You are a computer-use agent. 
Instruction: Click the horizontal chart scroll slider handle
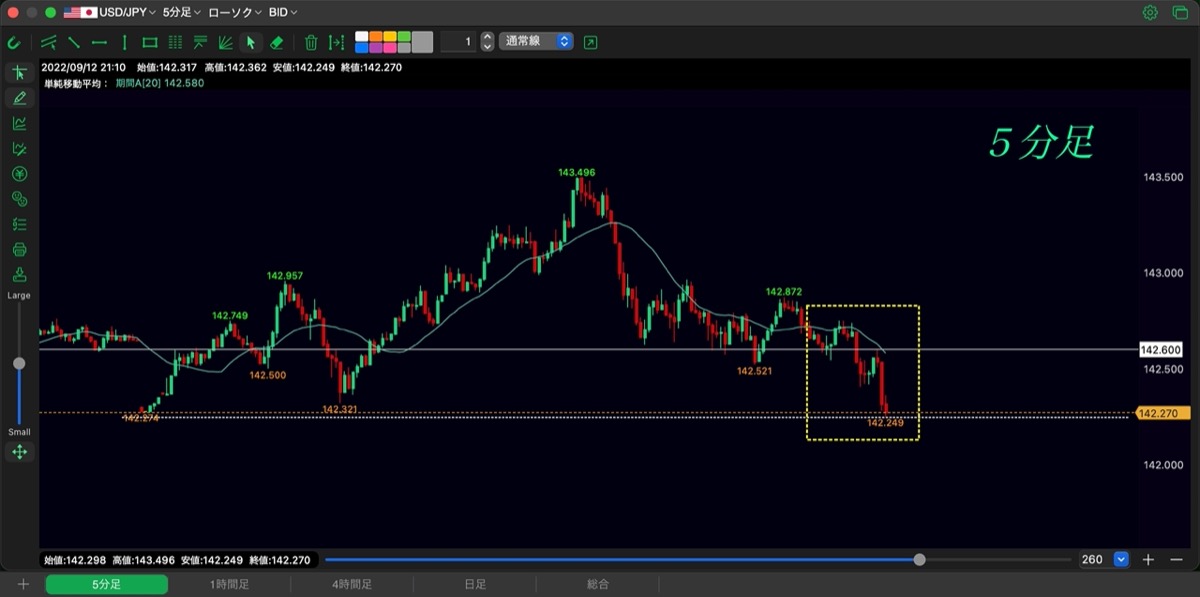[919, 560]
